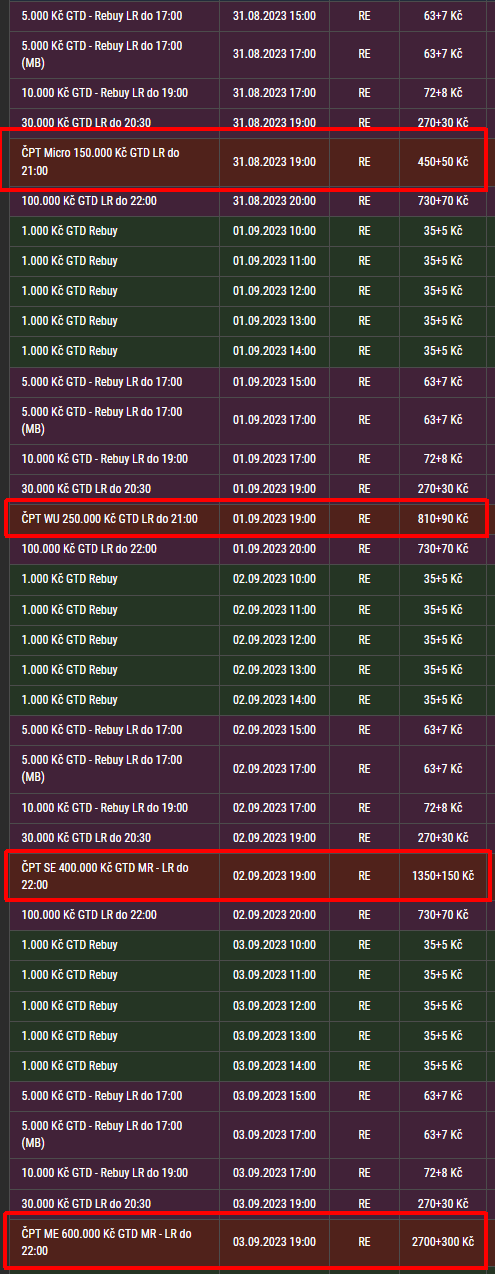Select the 810+90 Kč buy-in cell

coord(443,519)
